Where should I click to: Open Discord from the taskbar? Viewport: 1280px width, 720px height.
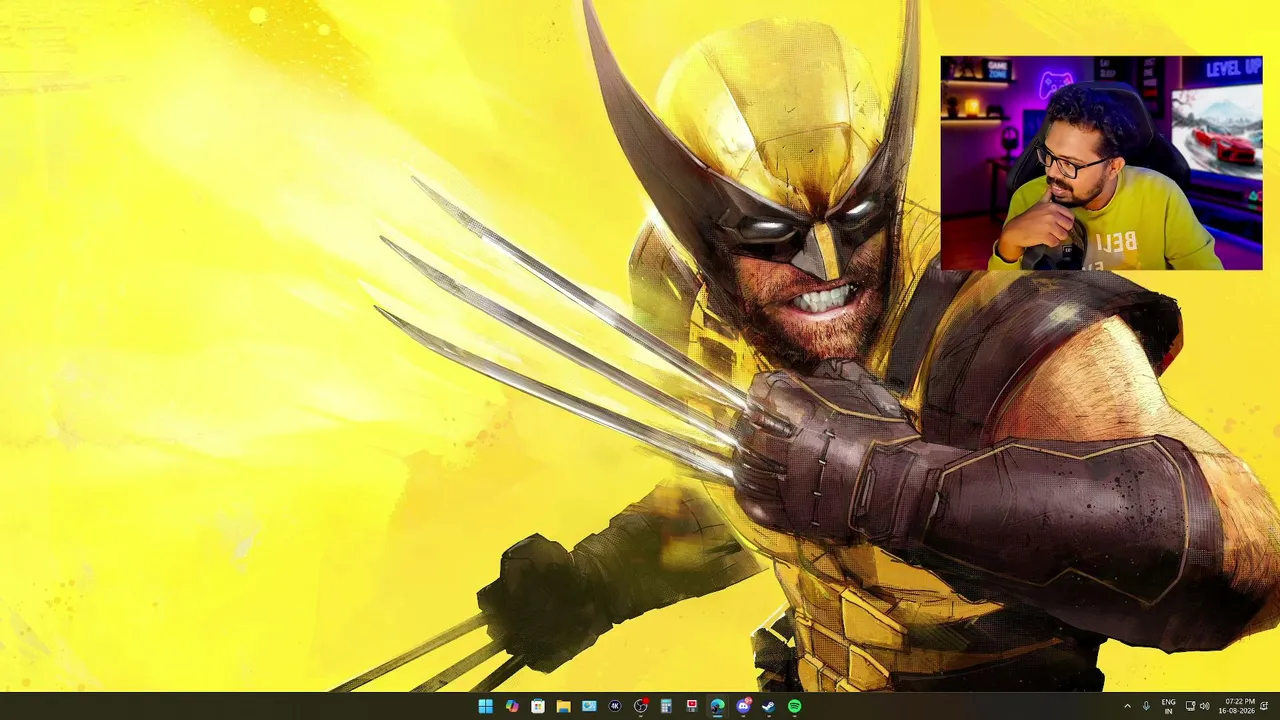click(x=743, y=706)
